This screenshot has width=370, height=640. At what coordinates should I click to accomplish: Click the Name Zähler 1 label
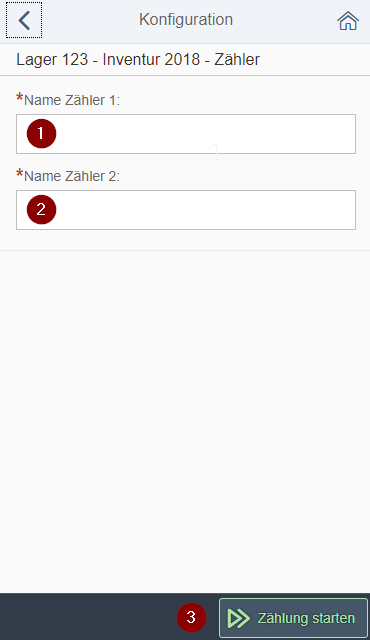tap(72, 100)
